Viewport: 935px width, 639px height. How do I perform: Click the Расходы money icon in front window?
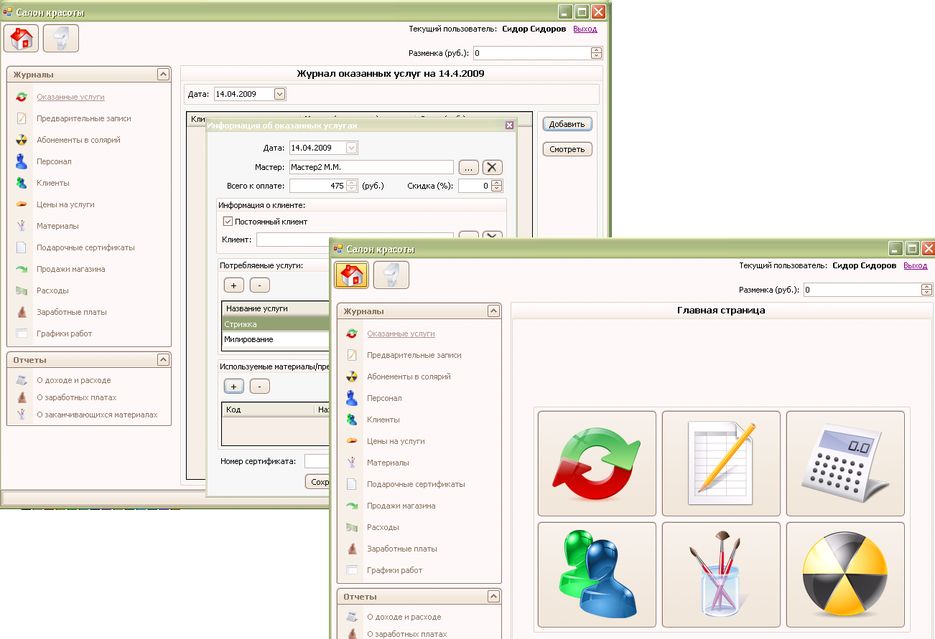tap(352, 527)
